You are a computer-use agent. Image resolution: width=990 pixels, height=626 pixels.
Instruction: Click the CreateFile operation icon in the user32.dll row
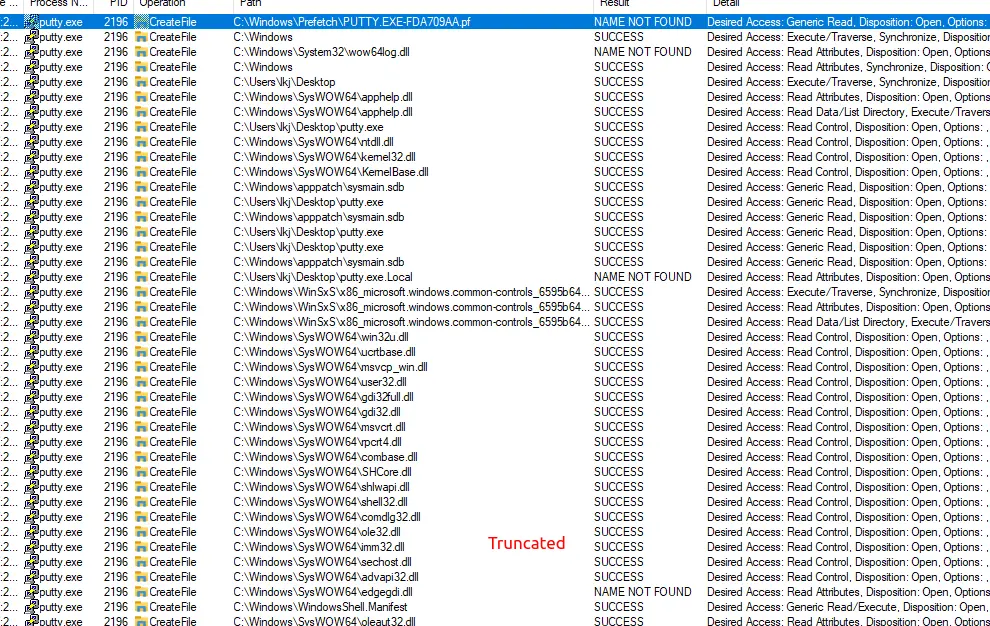point(141,382)
